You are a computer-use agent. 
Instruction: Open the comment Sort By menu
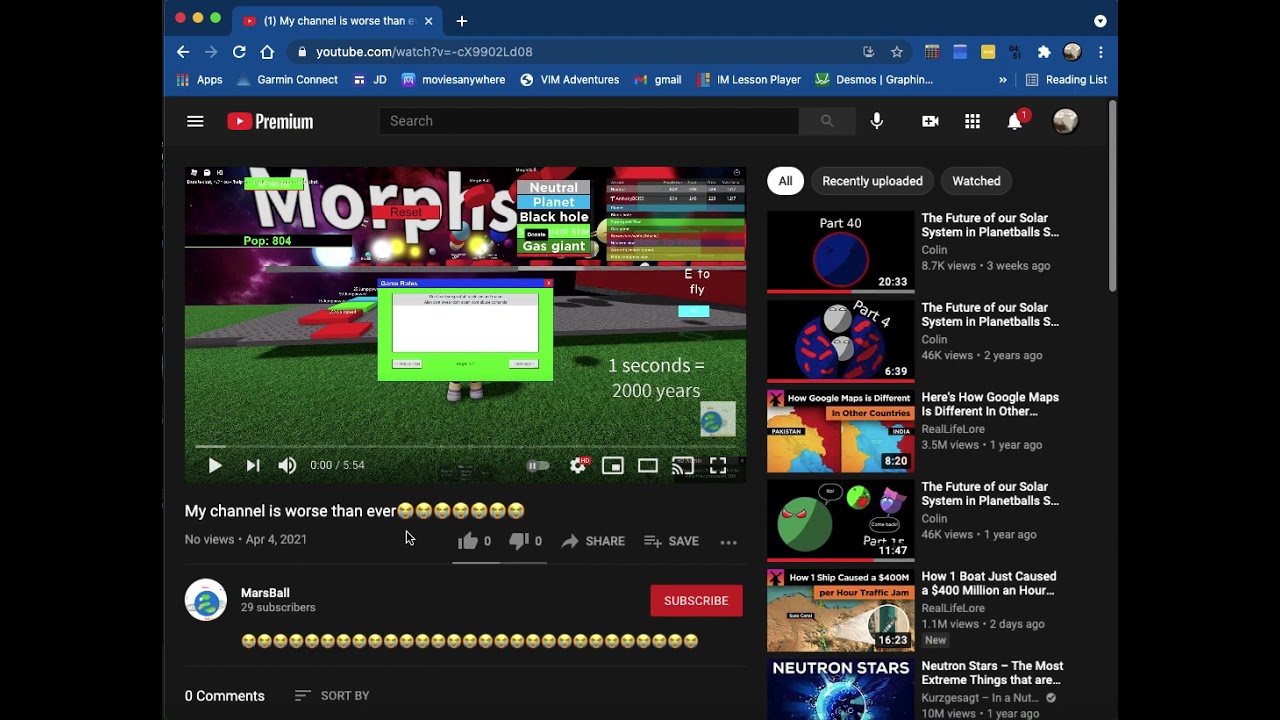tap(332, 696)
